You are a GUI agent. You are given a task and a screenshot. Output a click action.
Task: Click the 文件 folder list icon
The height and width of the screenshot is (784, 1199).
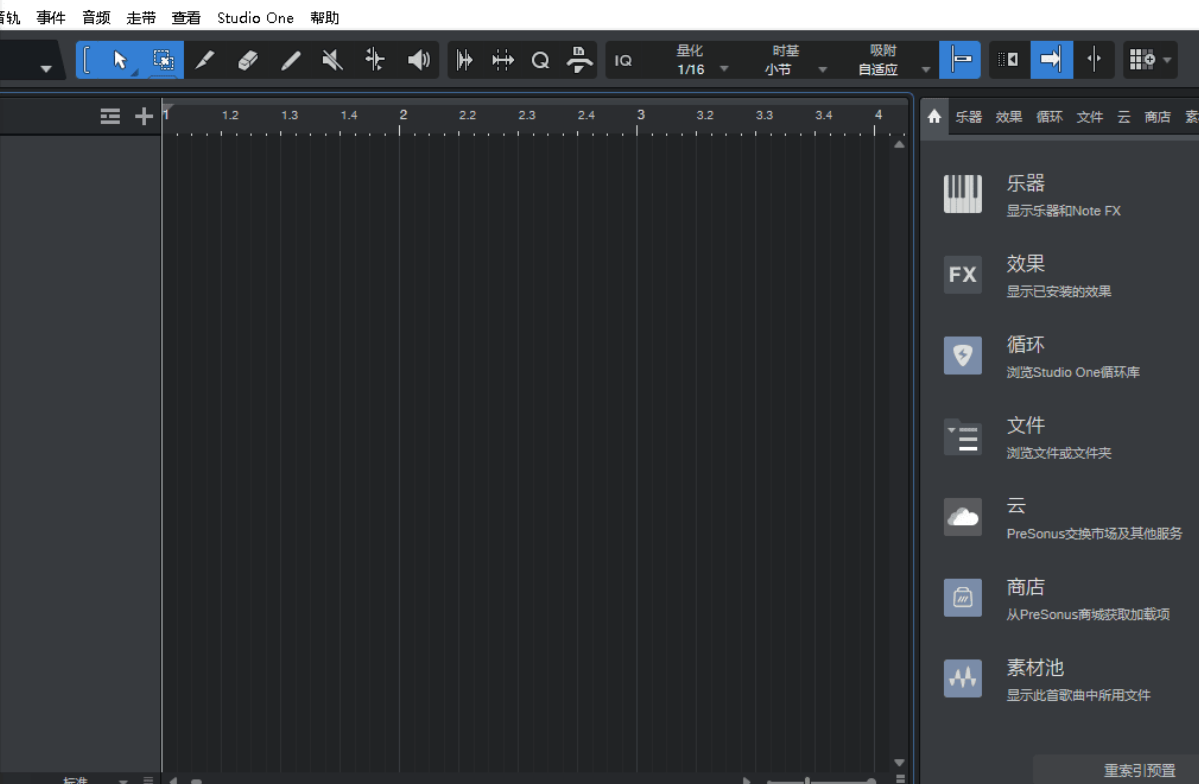click(x=963, y=437)
